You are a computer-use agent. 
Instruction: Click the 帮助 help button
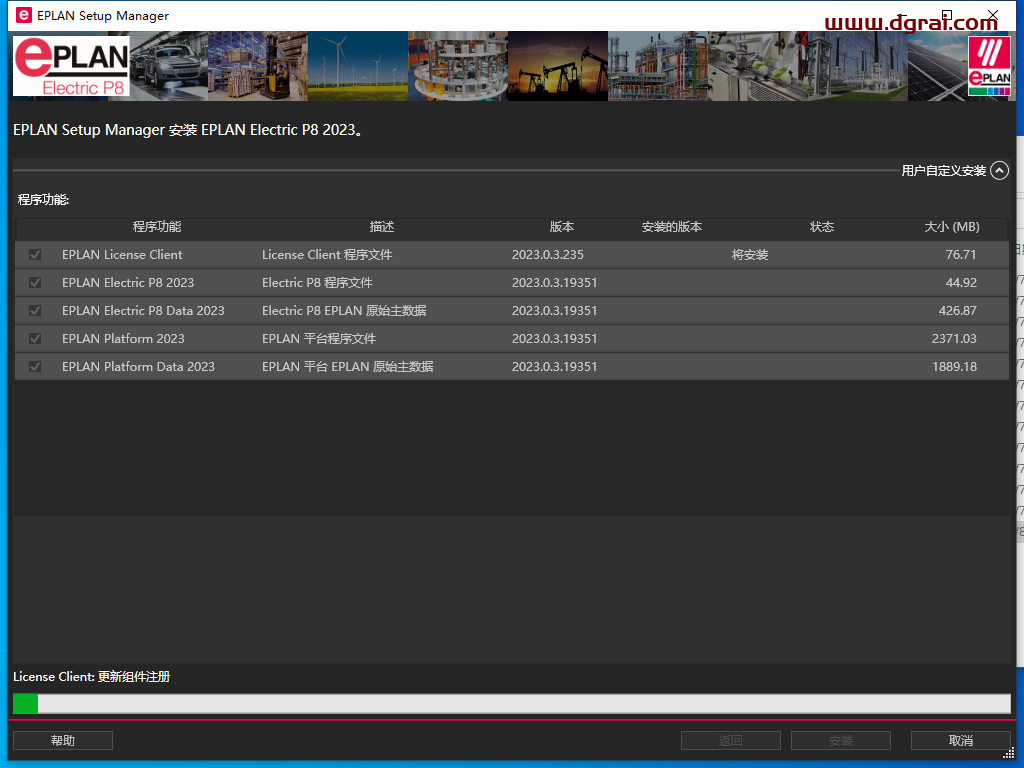[x=63, y=740]
